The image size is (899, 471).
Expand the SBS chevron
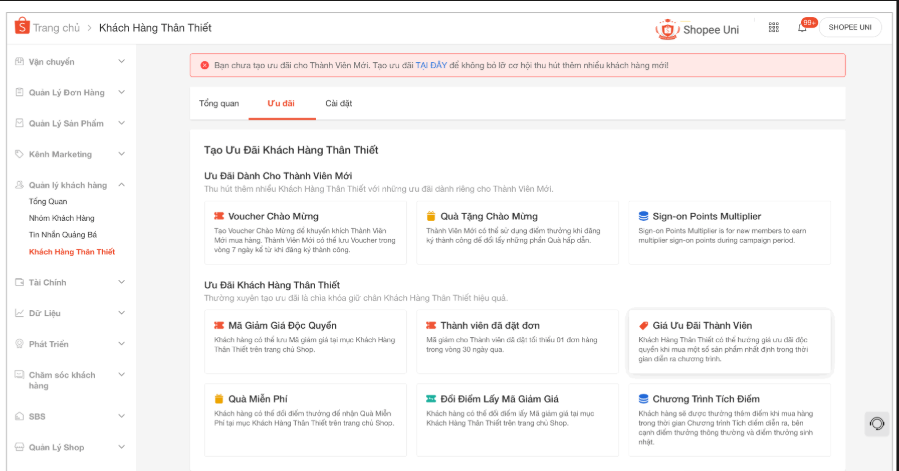click(122, 416)
